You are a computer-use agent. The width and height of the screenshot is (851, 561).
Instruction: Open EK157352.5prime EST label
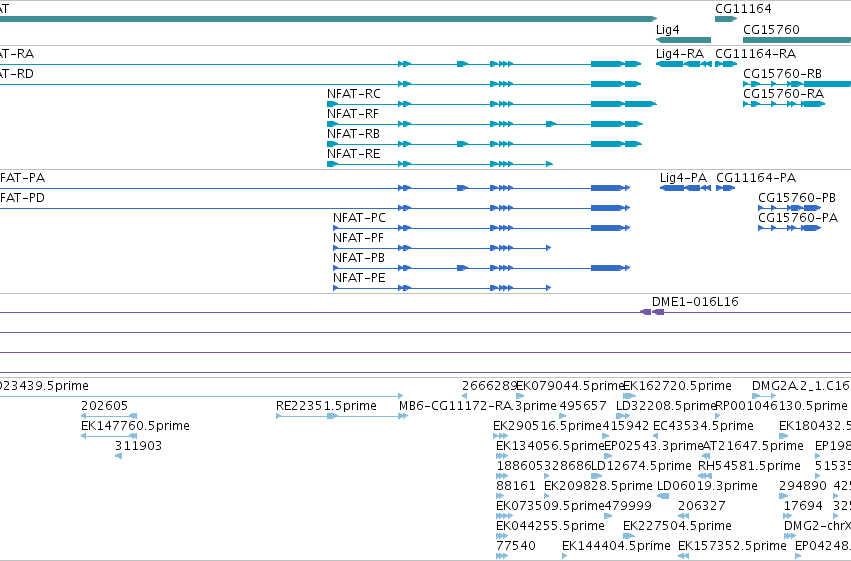(x=732, y=546)
